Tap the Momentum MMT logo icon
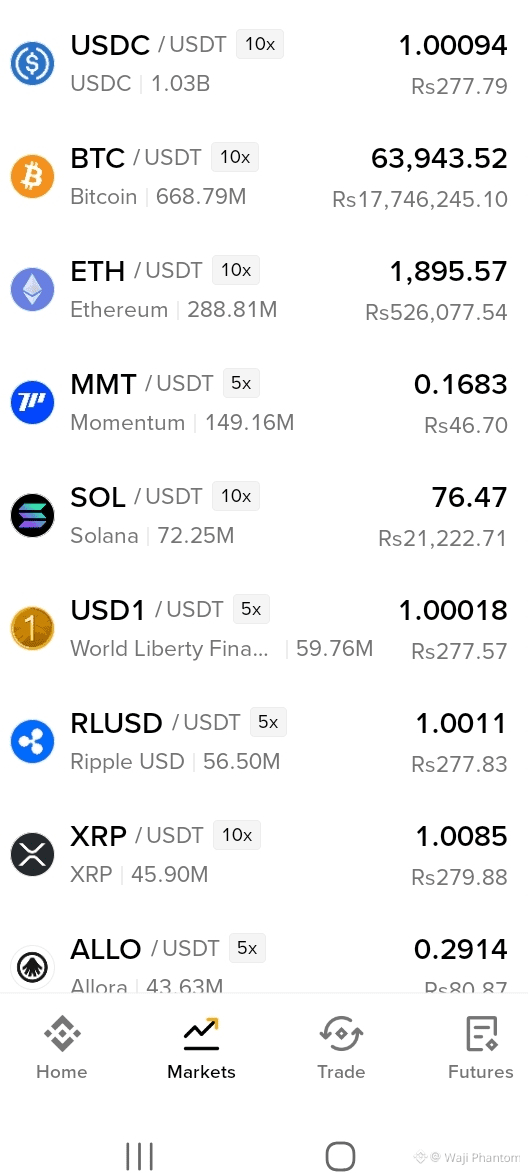Image resolution: width=528 pixels, height=1173 pixels. pos(32,402)
